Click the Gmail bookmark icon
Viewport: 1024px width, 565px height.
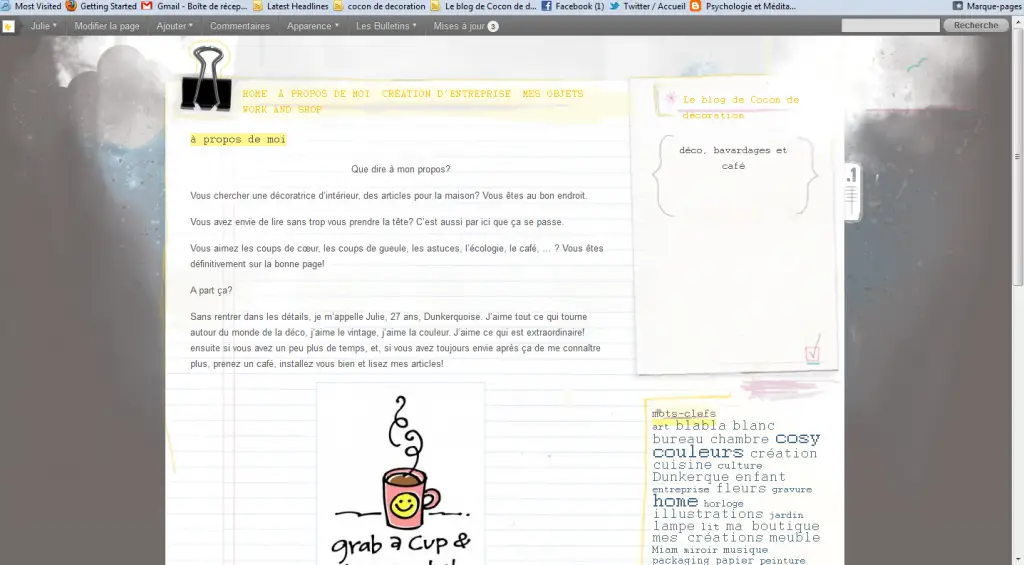(x=147, y=6)
